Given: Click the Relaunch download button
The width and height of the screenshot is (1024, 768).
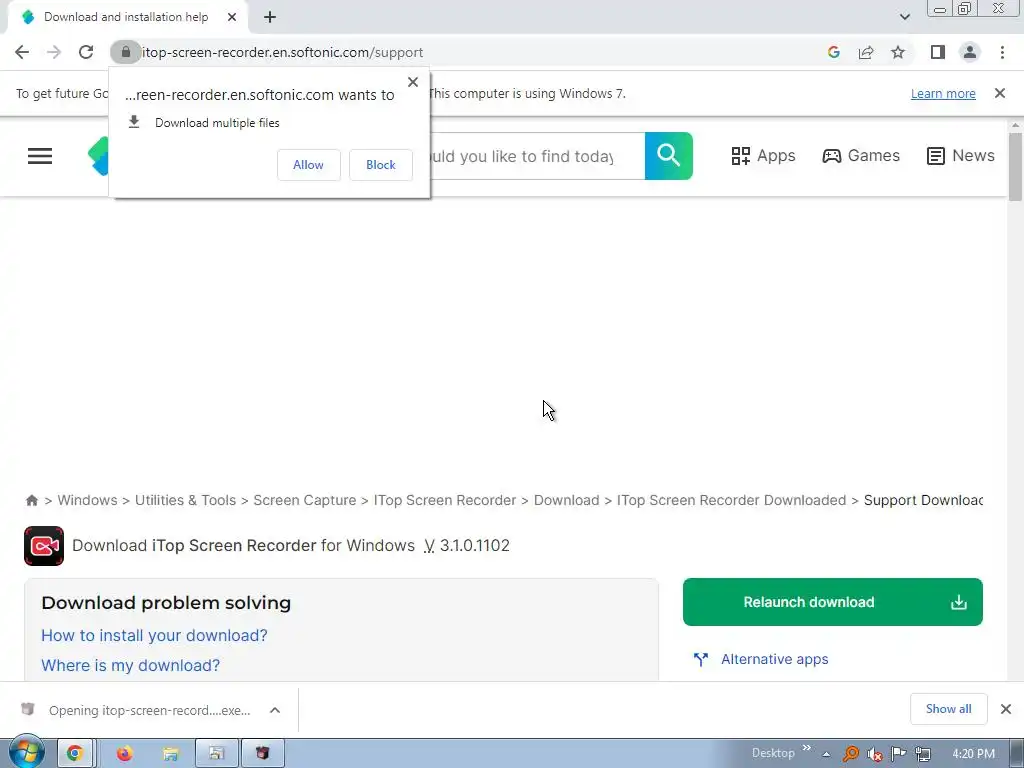Looking at the screenshot, I should (833, 602).
